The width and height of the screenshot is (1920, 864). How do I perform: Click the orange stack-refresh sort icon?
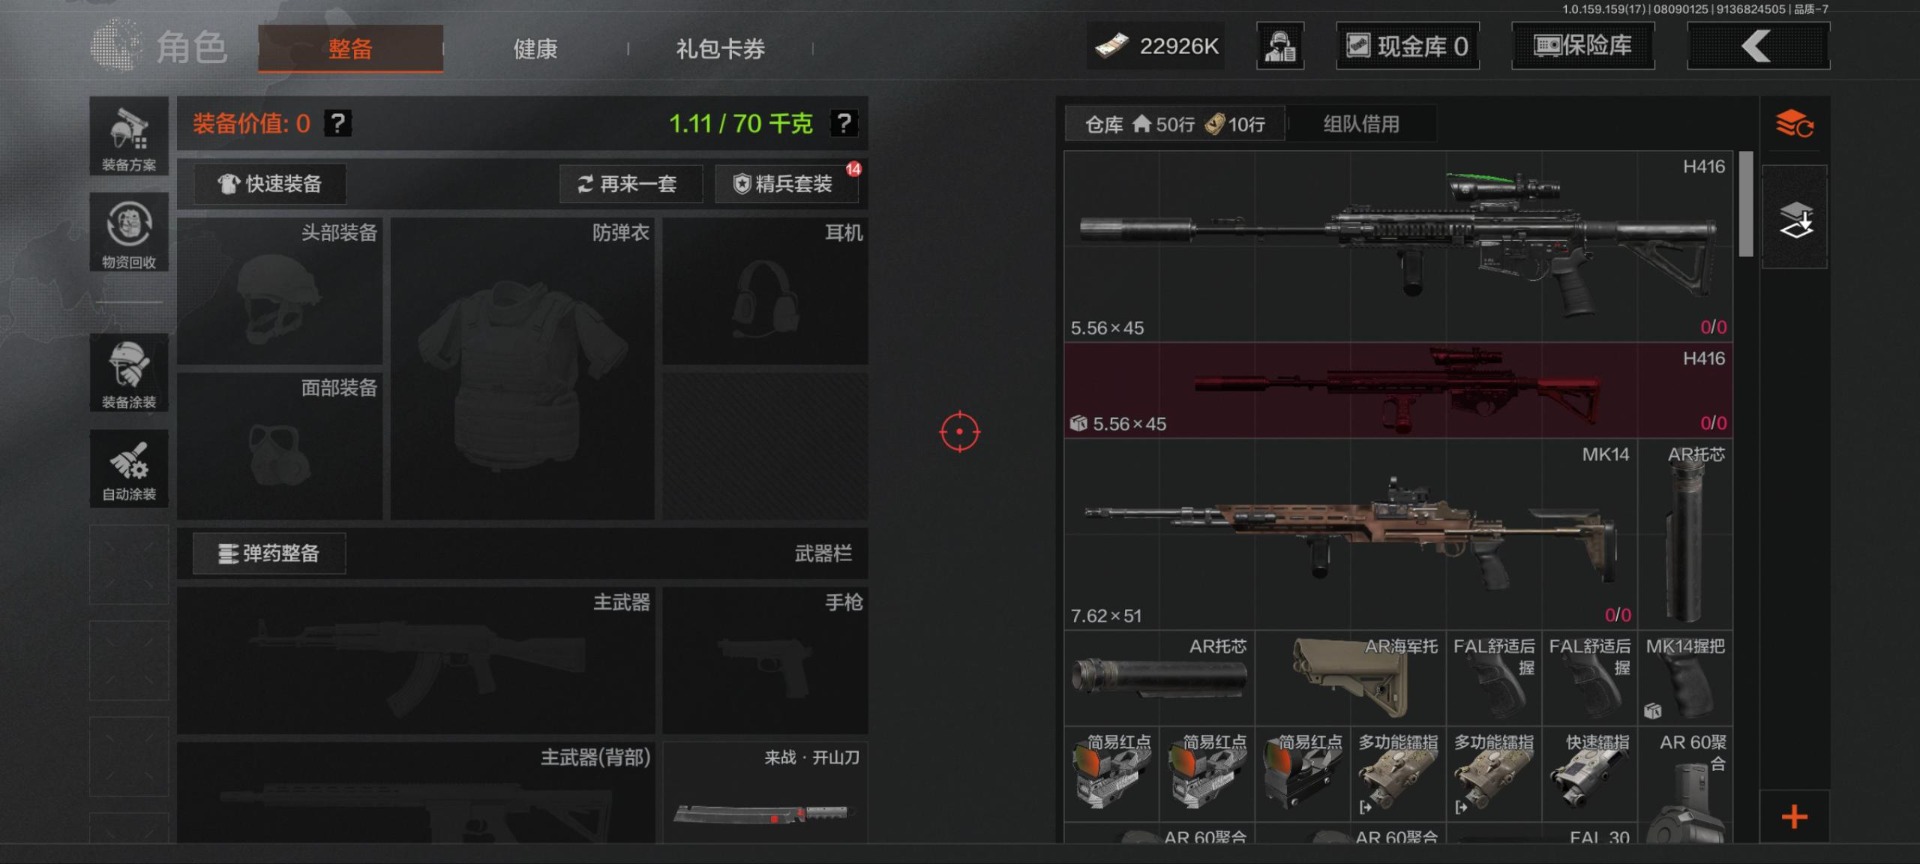click(x=1795, y=124)
